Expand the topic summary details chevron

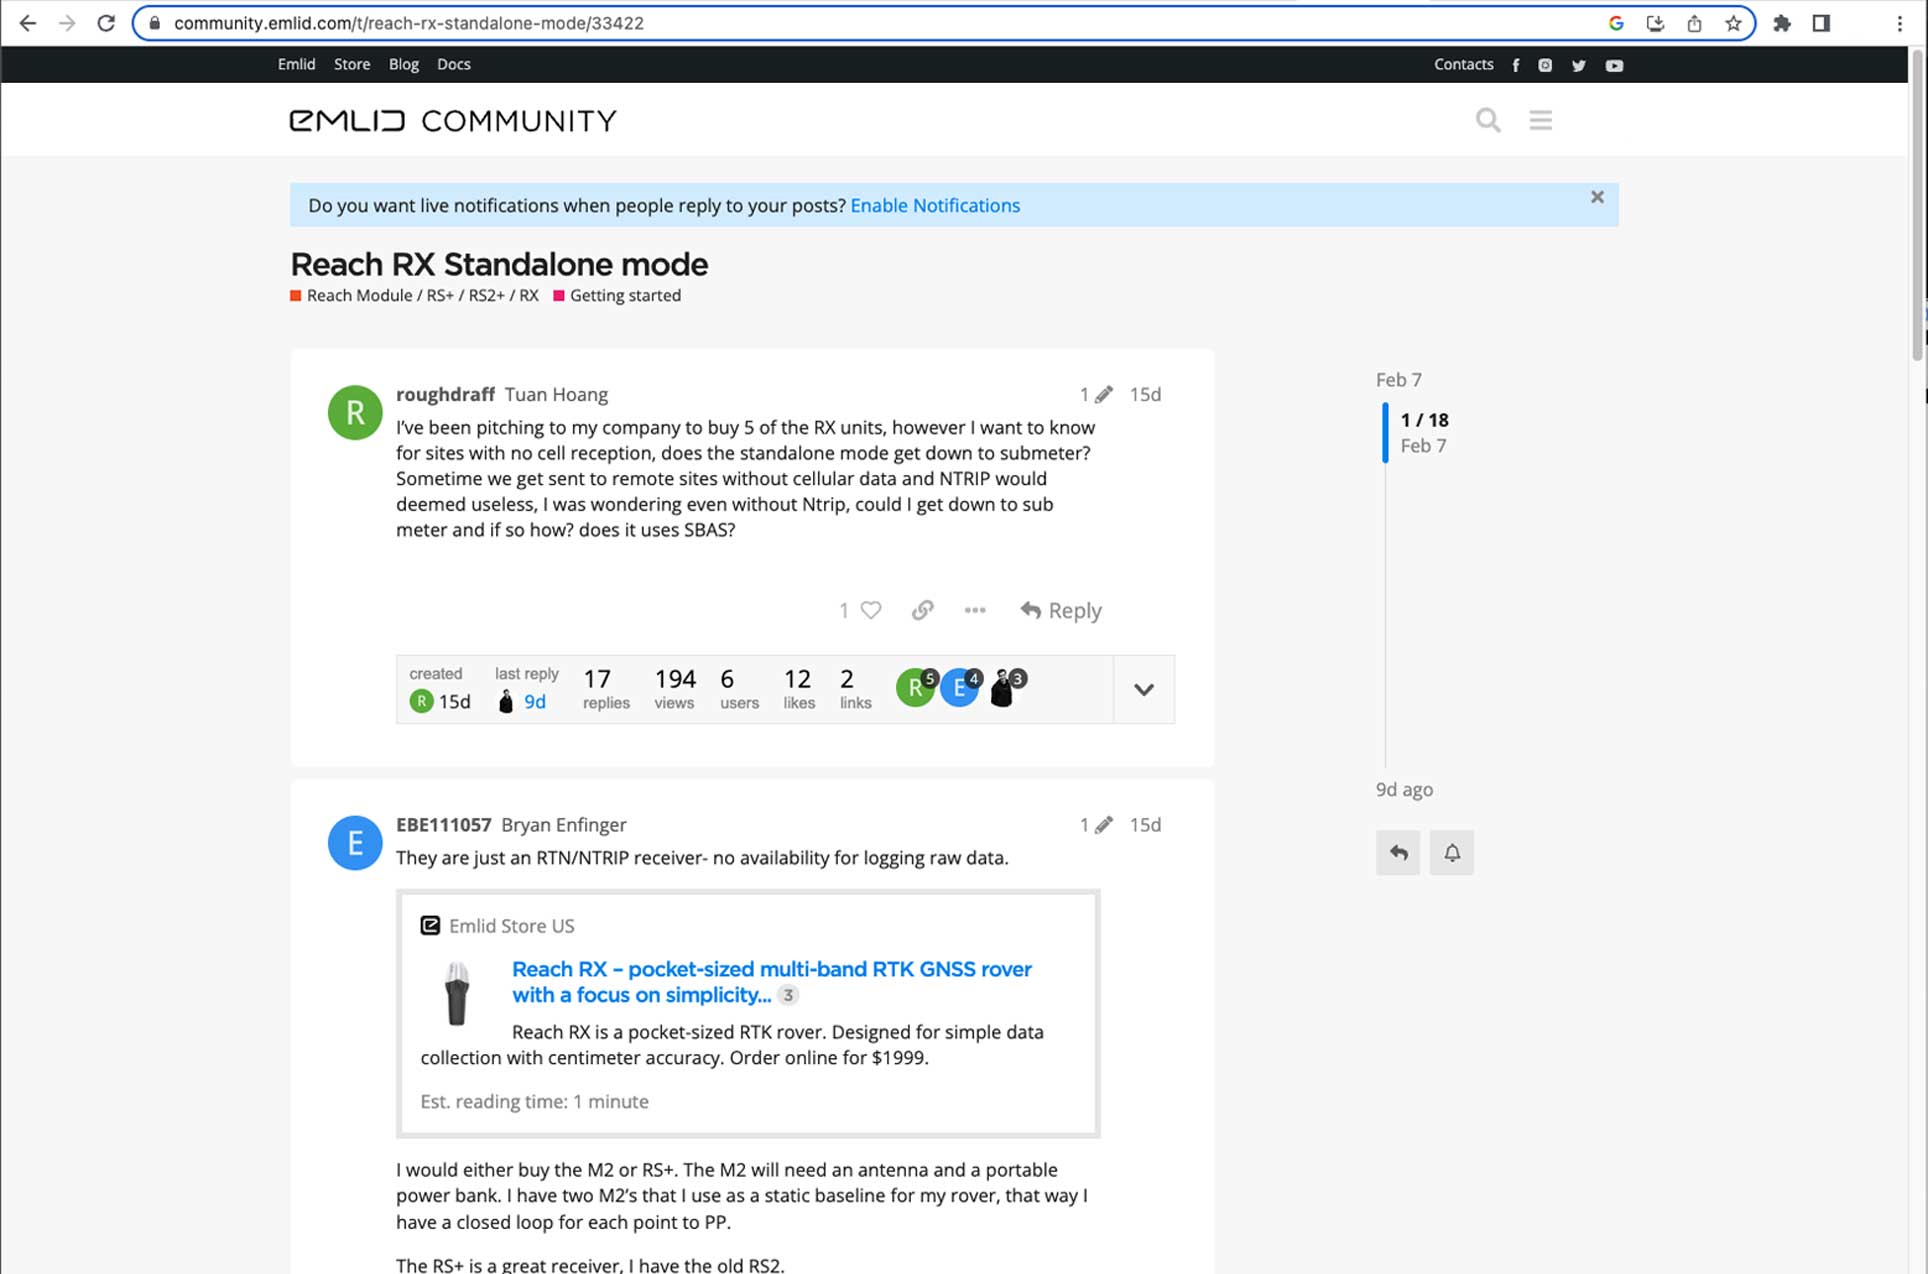coord(1144,689)
